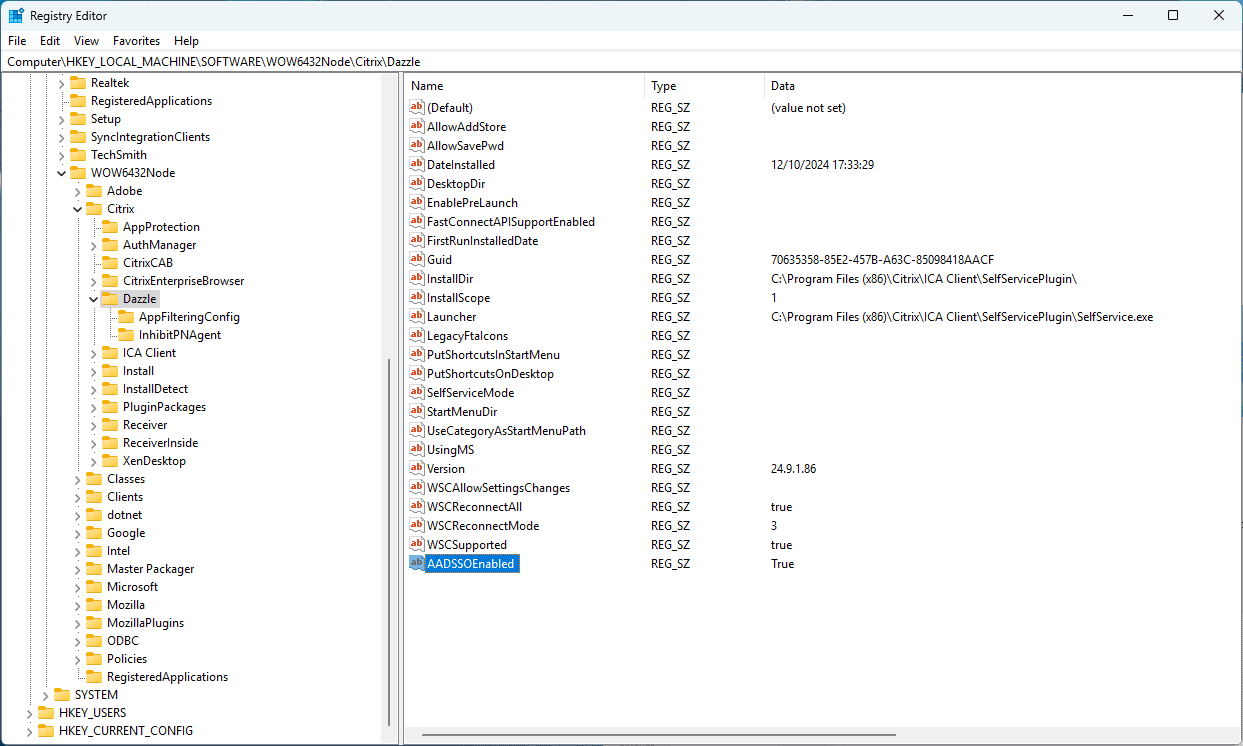Click the string icon beside WSCReconnectMode

point(417,526)
